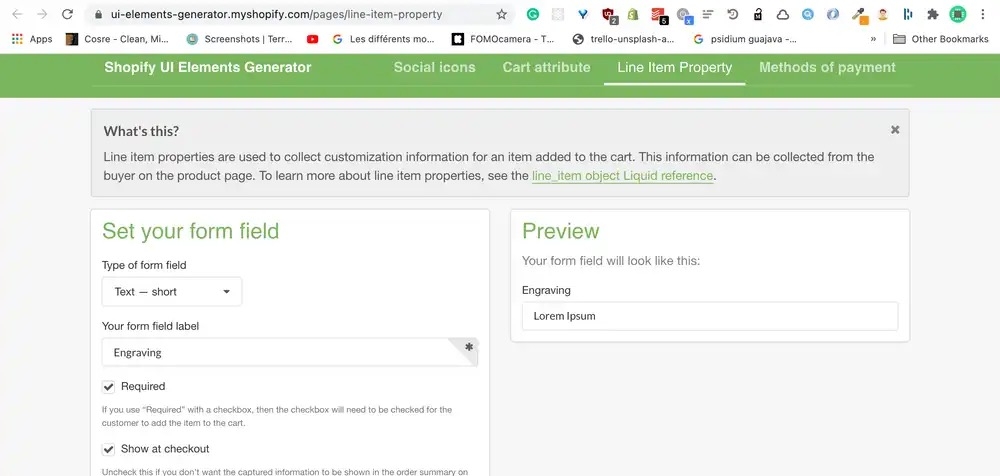Bookmark this page with the star icon
The height and width of the screenshot is (476, 1000).
click(x=501, y=15)
